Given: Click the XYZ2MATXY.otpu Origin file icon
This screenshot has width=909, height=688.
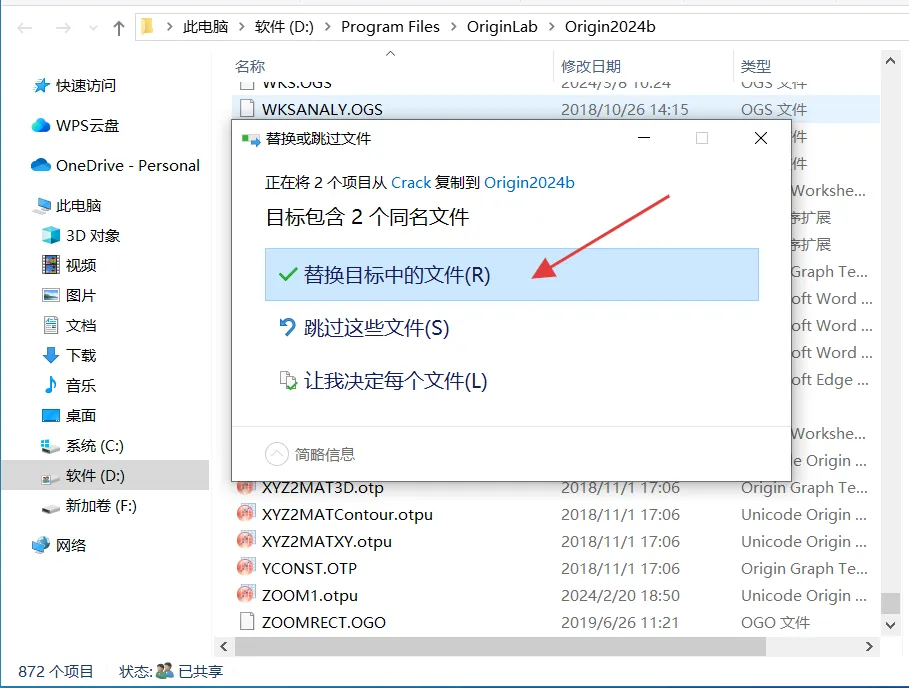Looking at the screenshot, I should tap(246, 540).
